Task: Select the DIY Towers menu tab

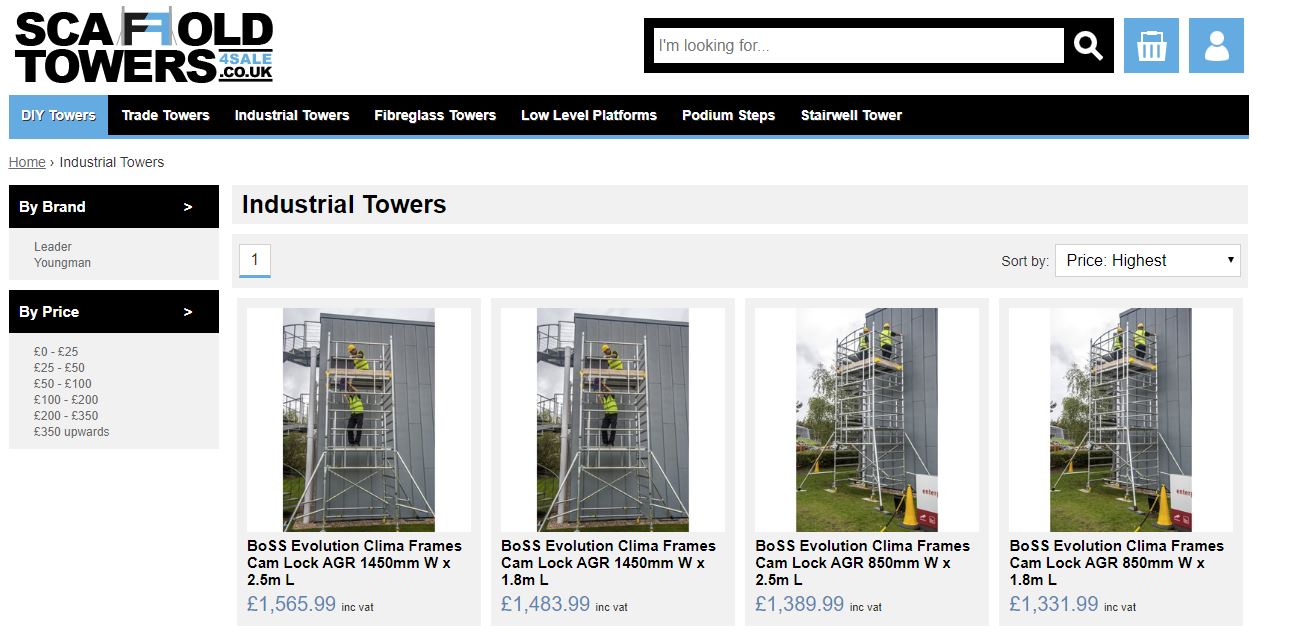Action: 58,115
